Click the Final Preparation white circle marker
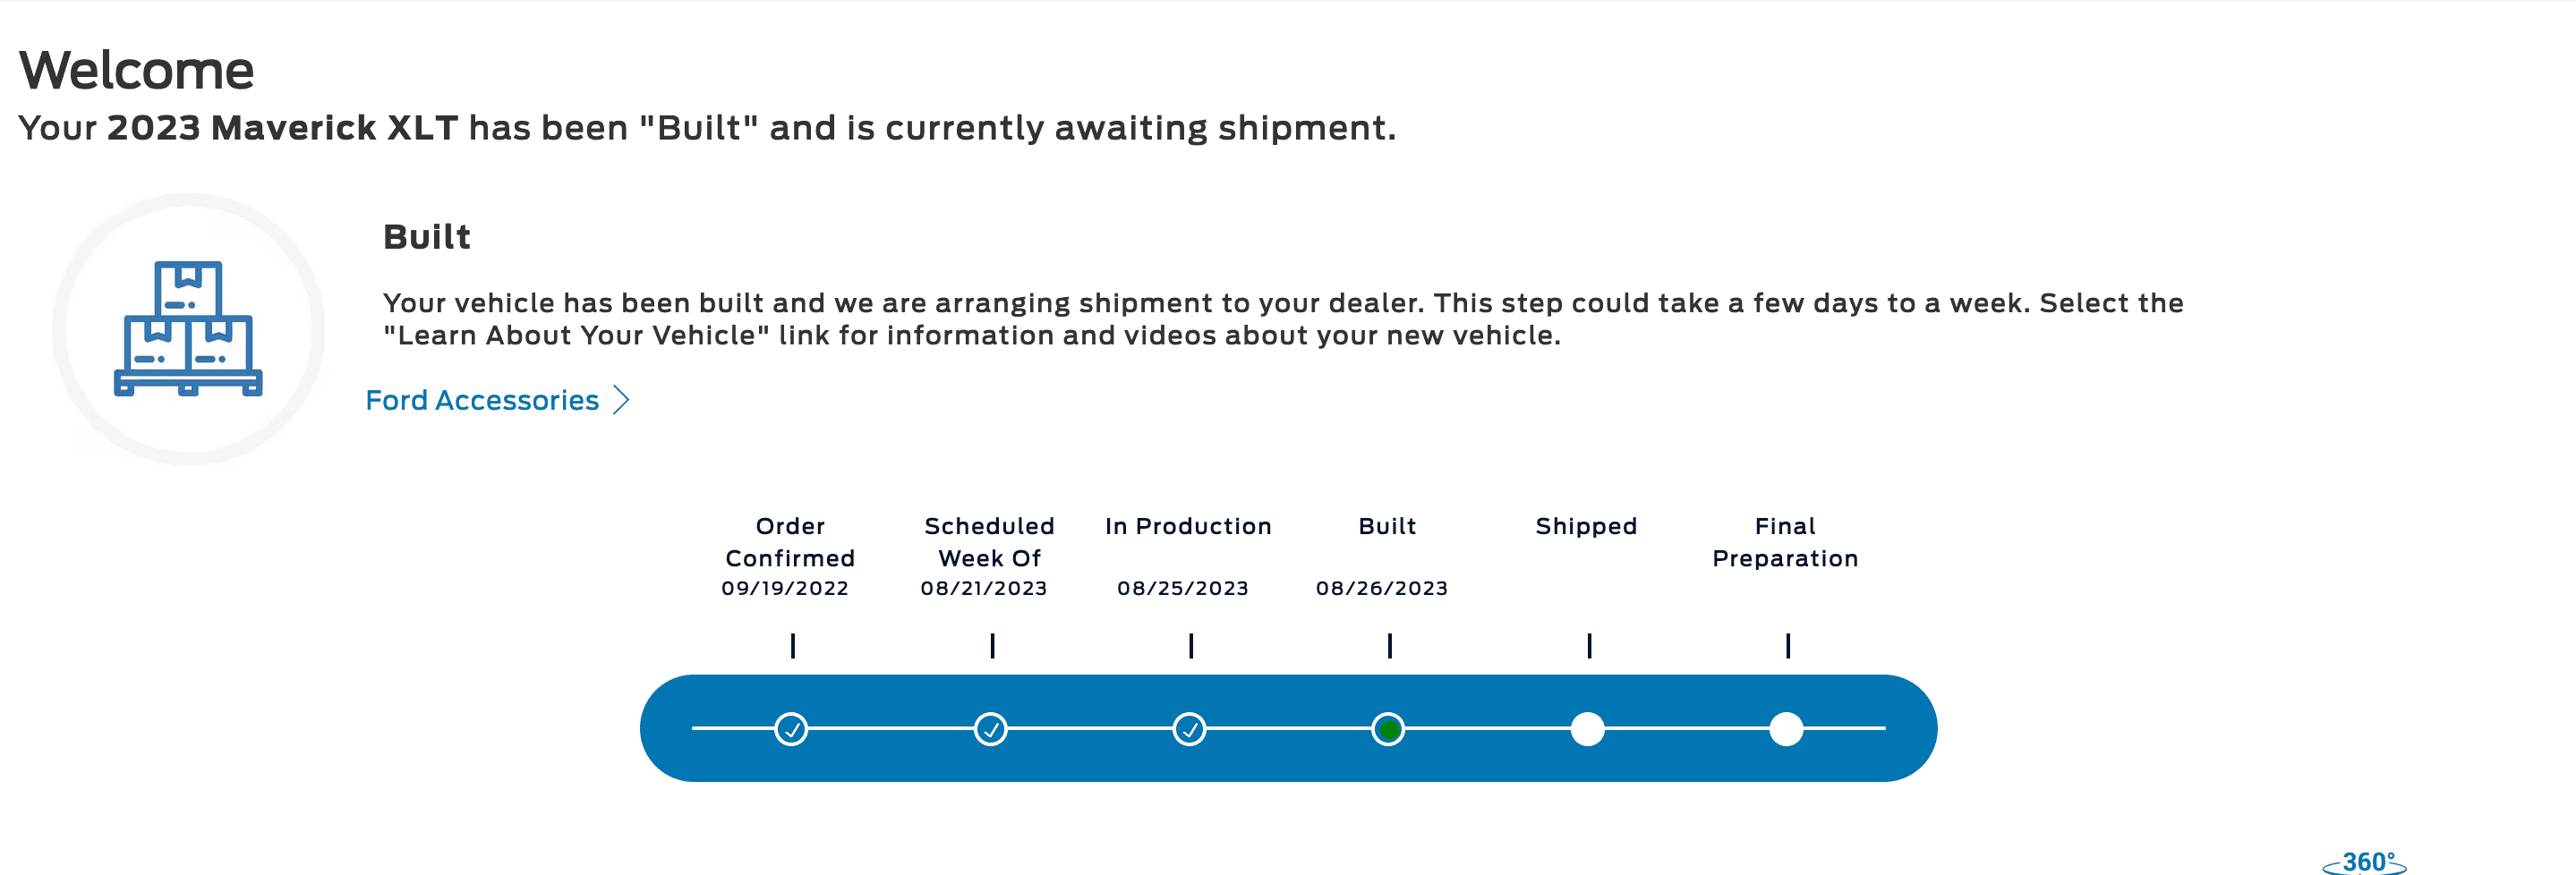 point(1786,729)
